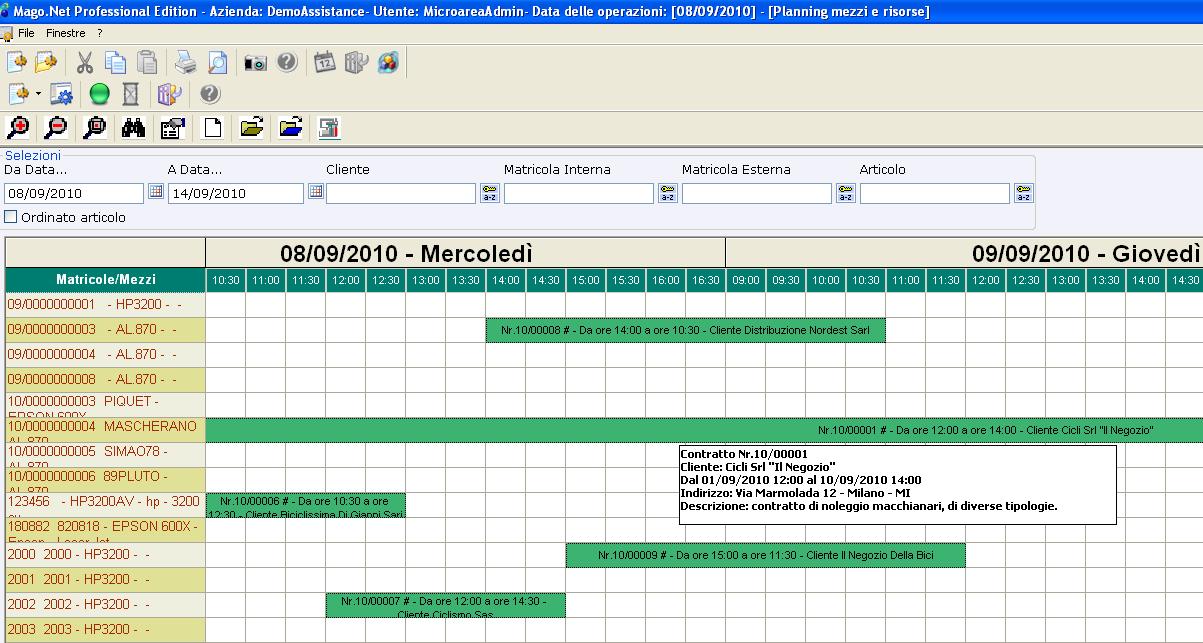Click the binoculars search icon
The width and height of the screenshot is (1203, 643).
[x=133, y=127]
